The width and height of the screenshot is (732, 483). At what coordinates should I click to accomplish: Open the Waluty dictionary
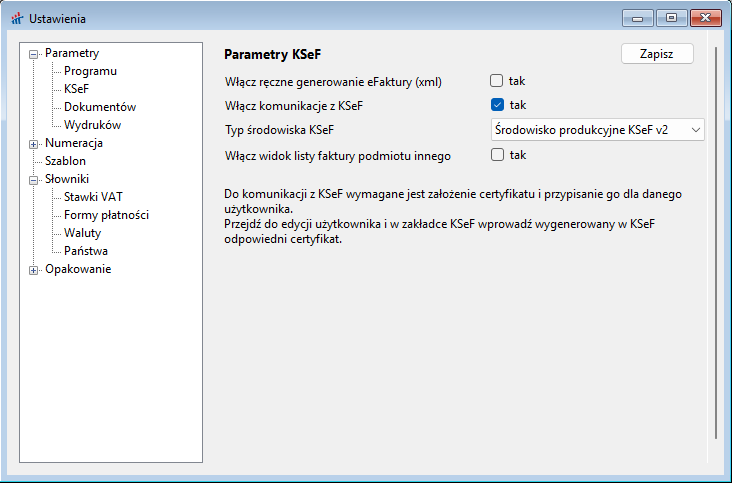tap(82, 233)
